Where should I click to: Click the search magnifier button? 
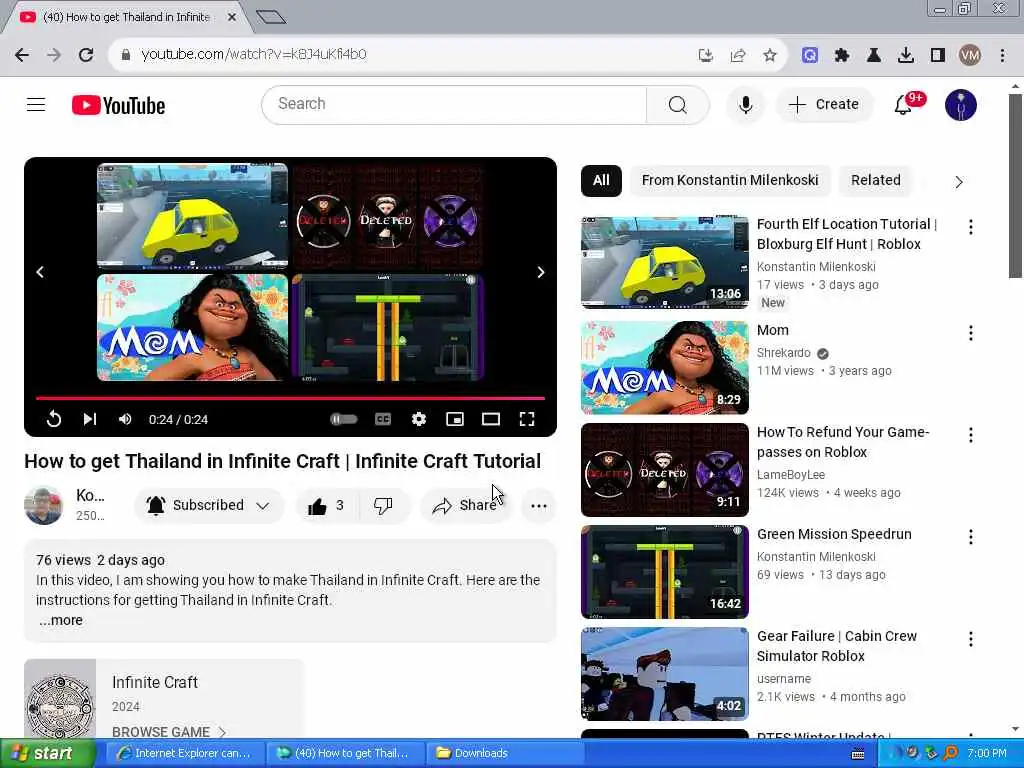tap(677, 104)
